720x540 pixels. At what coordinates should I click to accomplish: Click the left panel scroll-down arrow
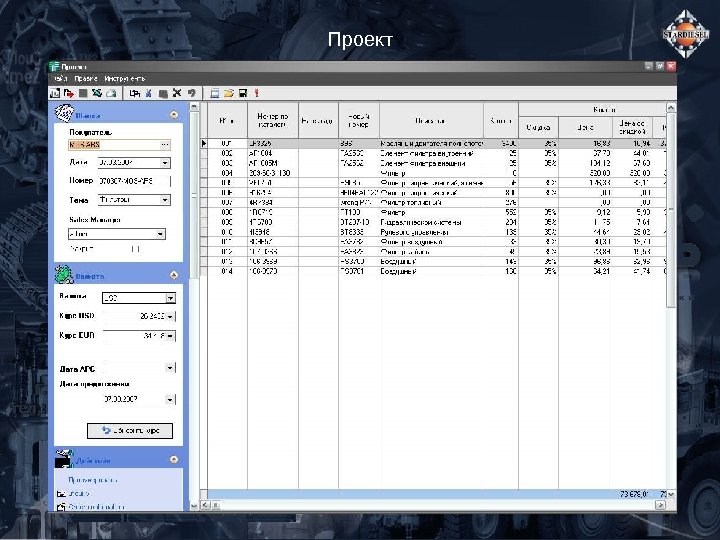(194, 506)
